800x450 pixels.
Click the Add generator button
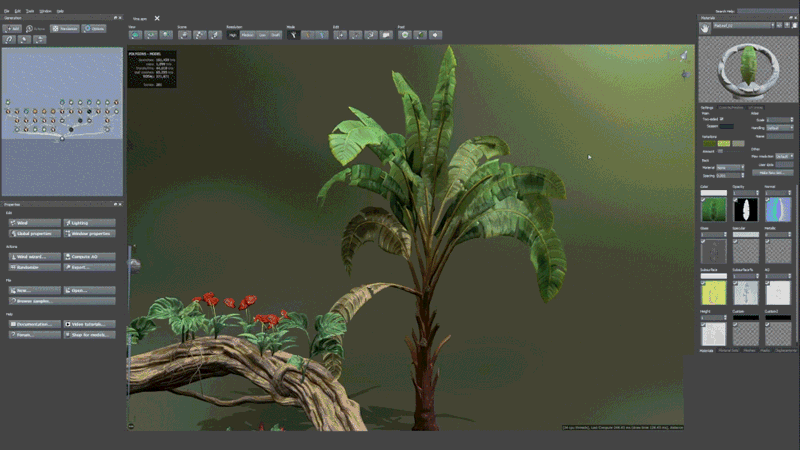pos(12,29)
